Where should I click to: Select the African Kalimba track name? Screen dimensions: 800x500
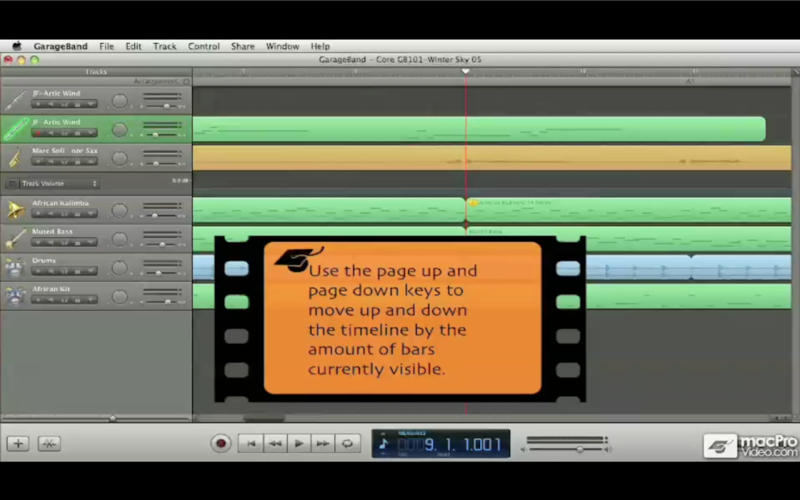coord(60,203)
